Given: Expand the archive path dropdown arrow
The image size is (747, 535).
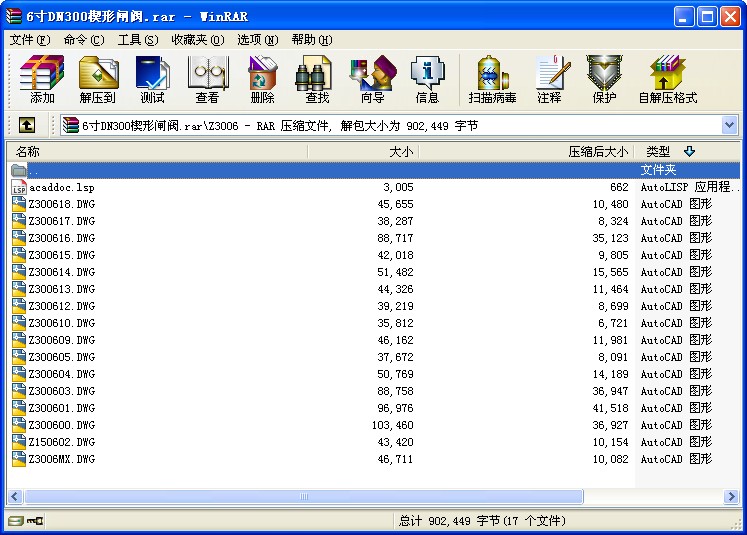Looking at the screenshot, I should pyautogui.click(x=729, y=125).
